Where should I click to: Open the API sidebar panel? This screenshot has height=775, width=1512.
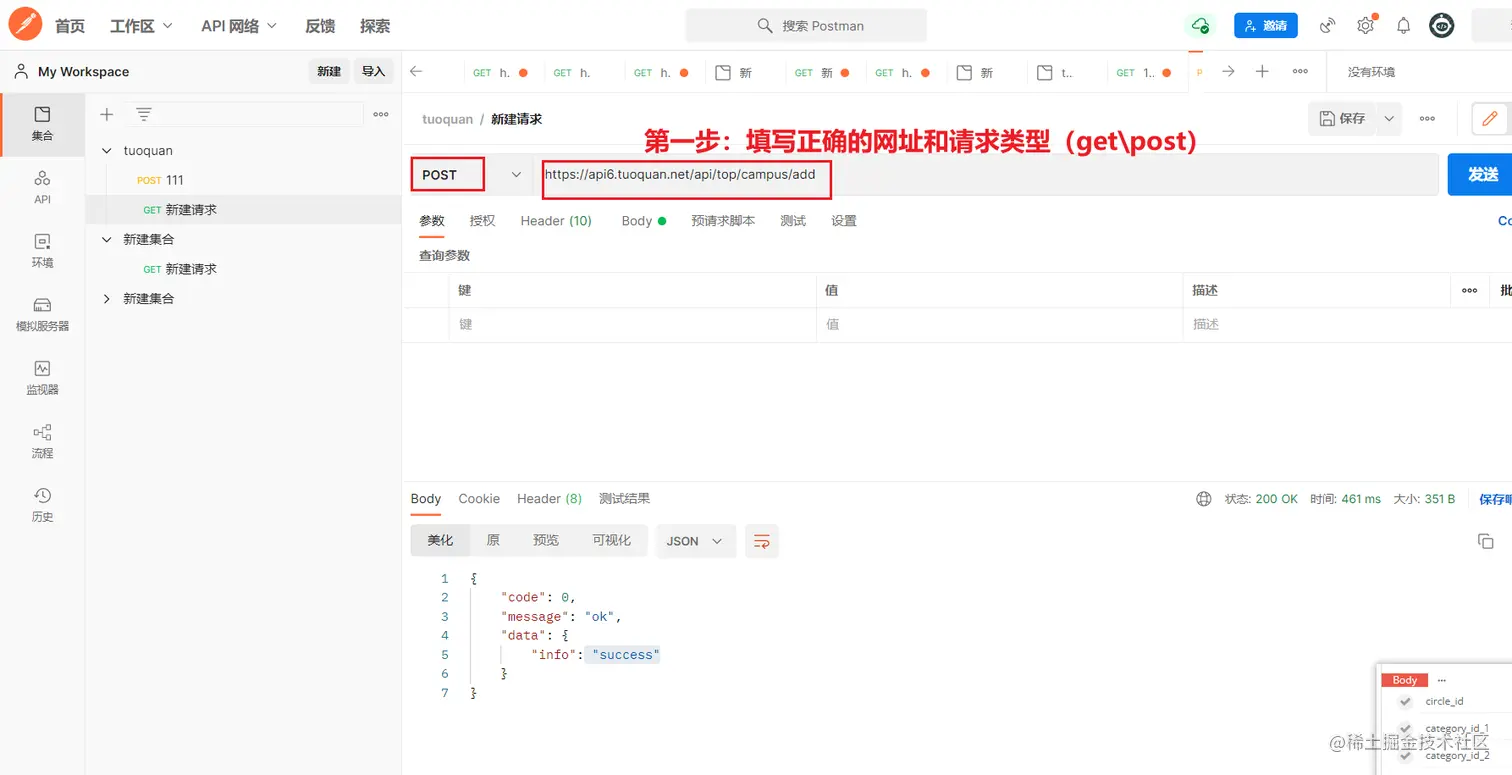click(42, 187)
